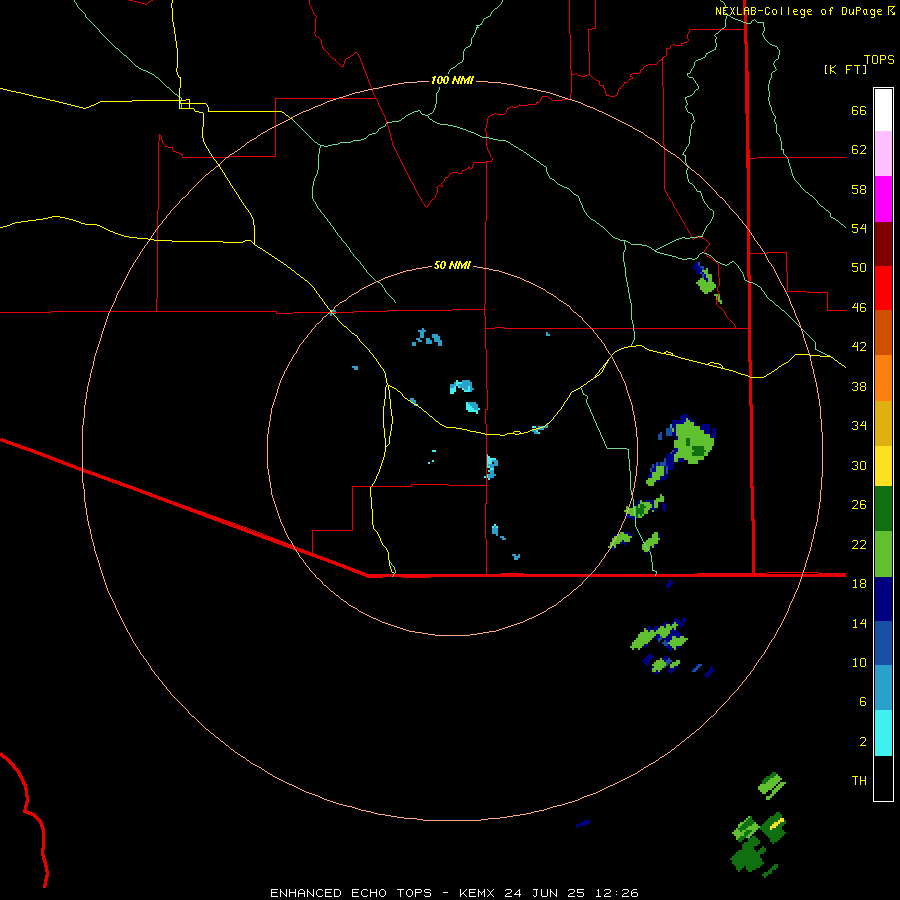Click the legend value 58
Screen dimensions: 900x900
[x=859, y=189]
